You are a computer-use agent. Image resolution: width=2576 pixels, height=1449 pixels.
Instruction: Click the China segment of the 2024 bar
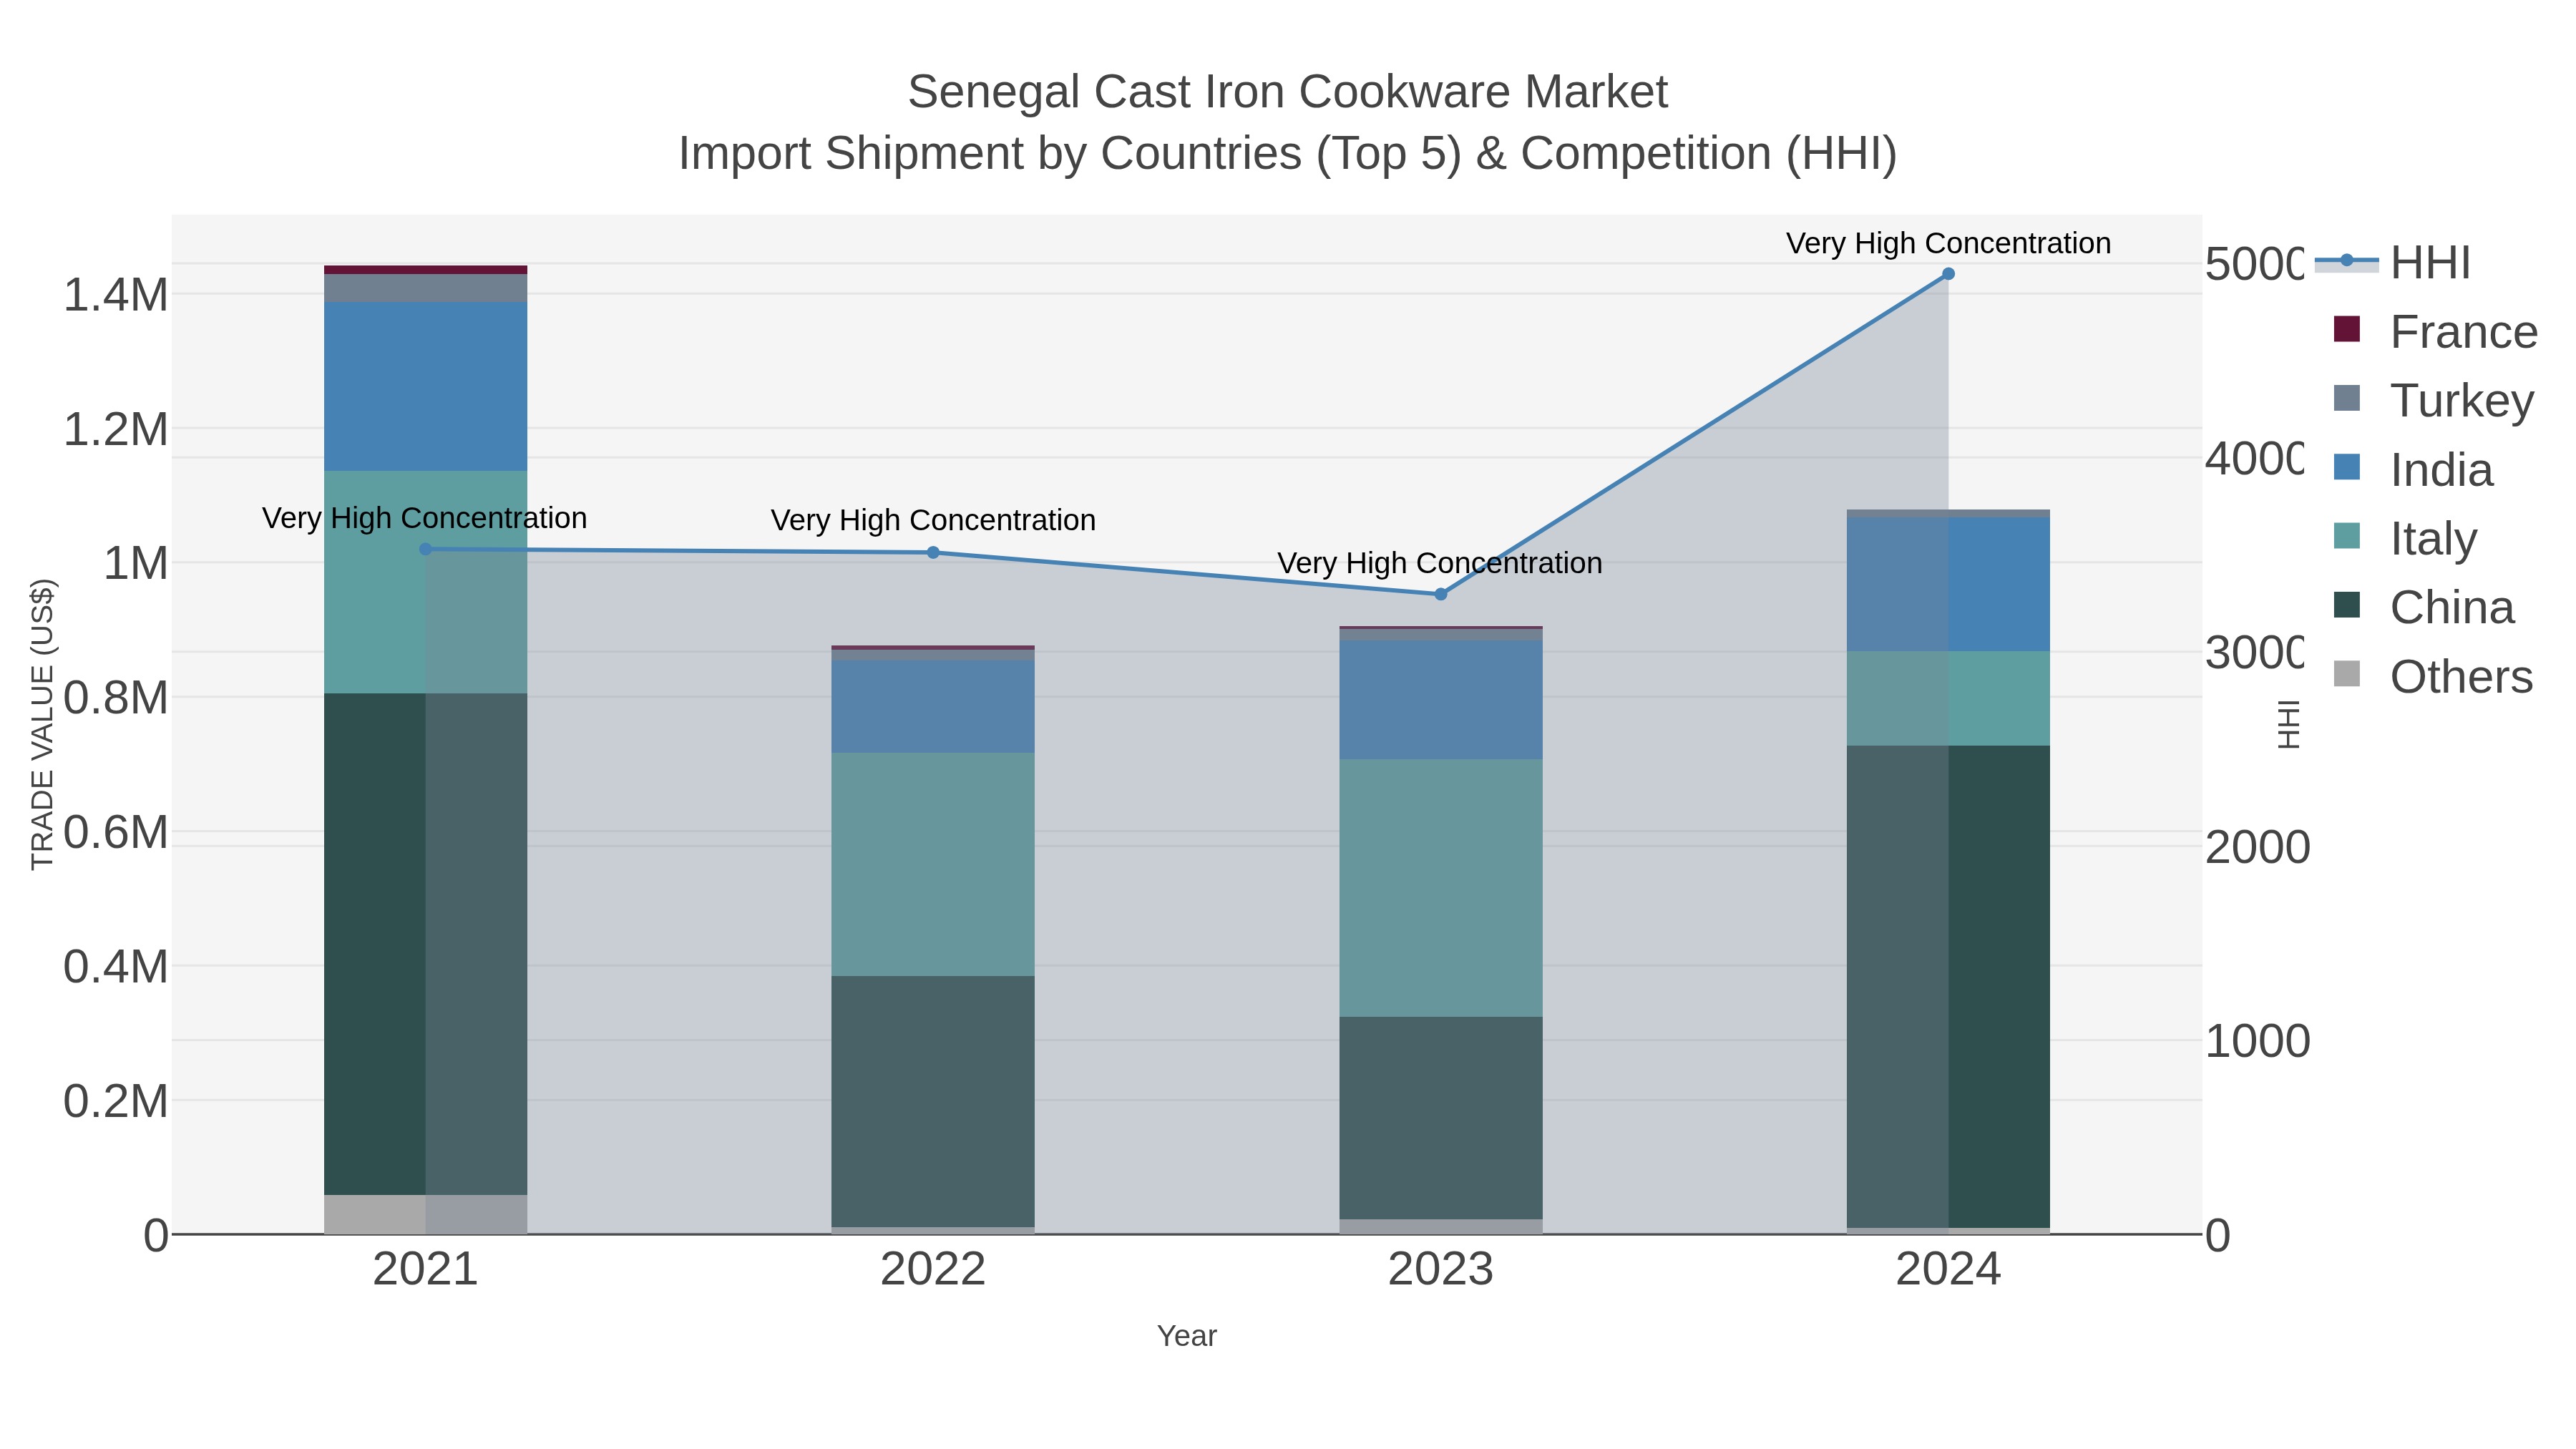1948,987
